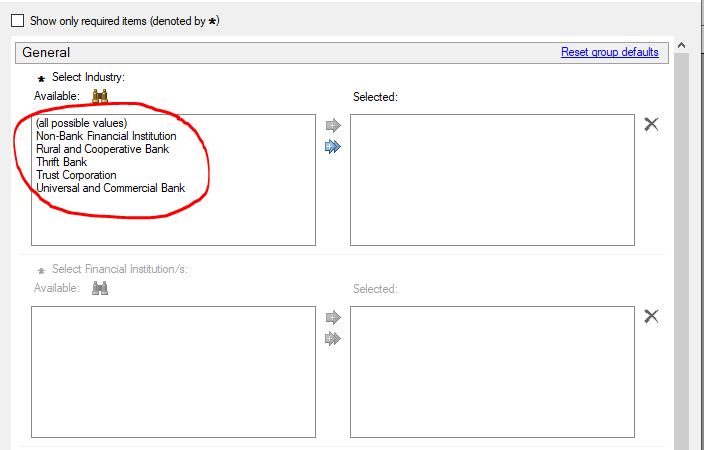Select (all possible values) in Industry list

[x=81, y=123]
